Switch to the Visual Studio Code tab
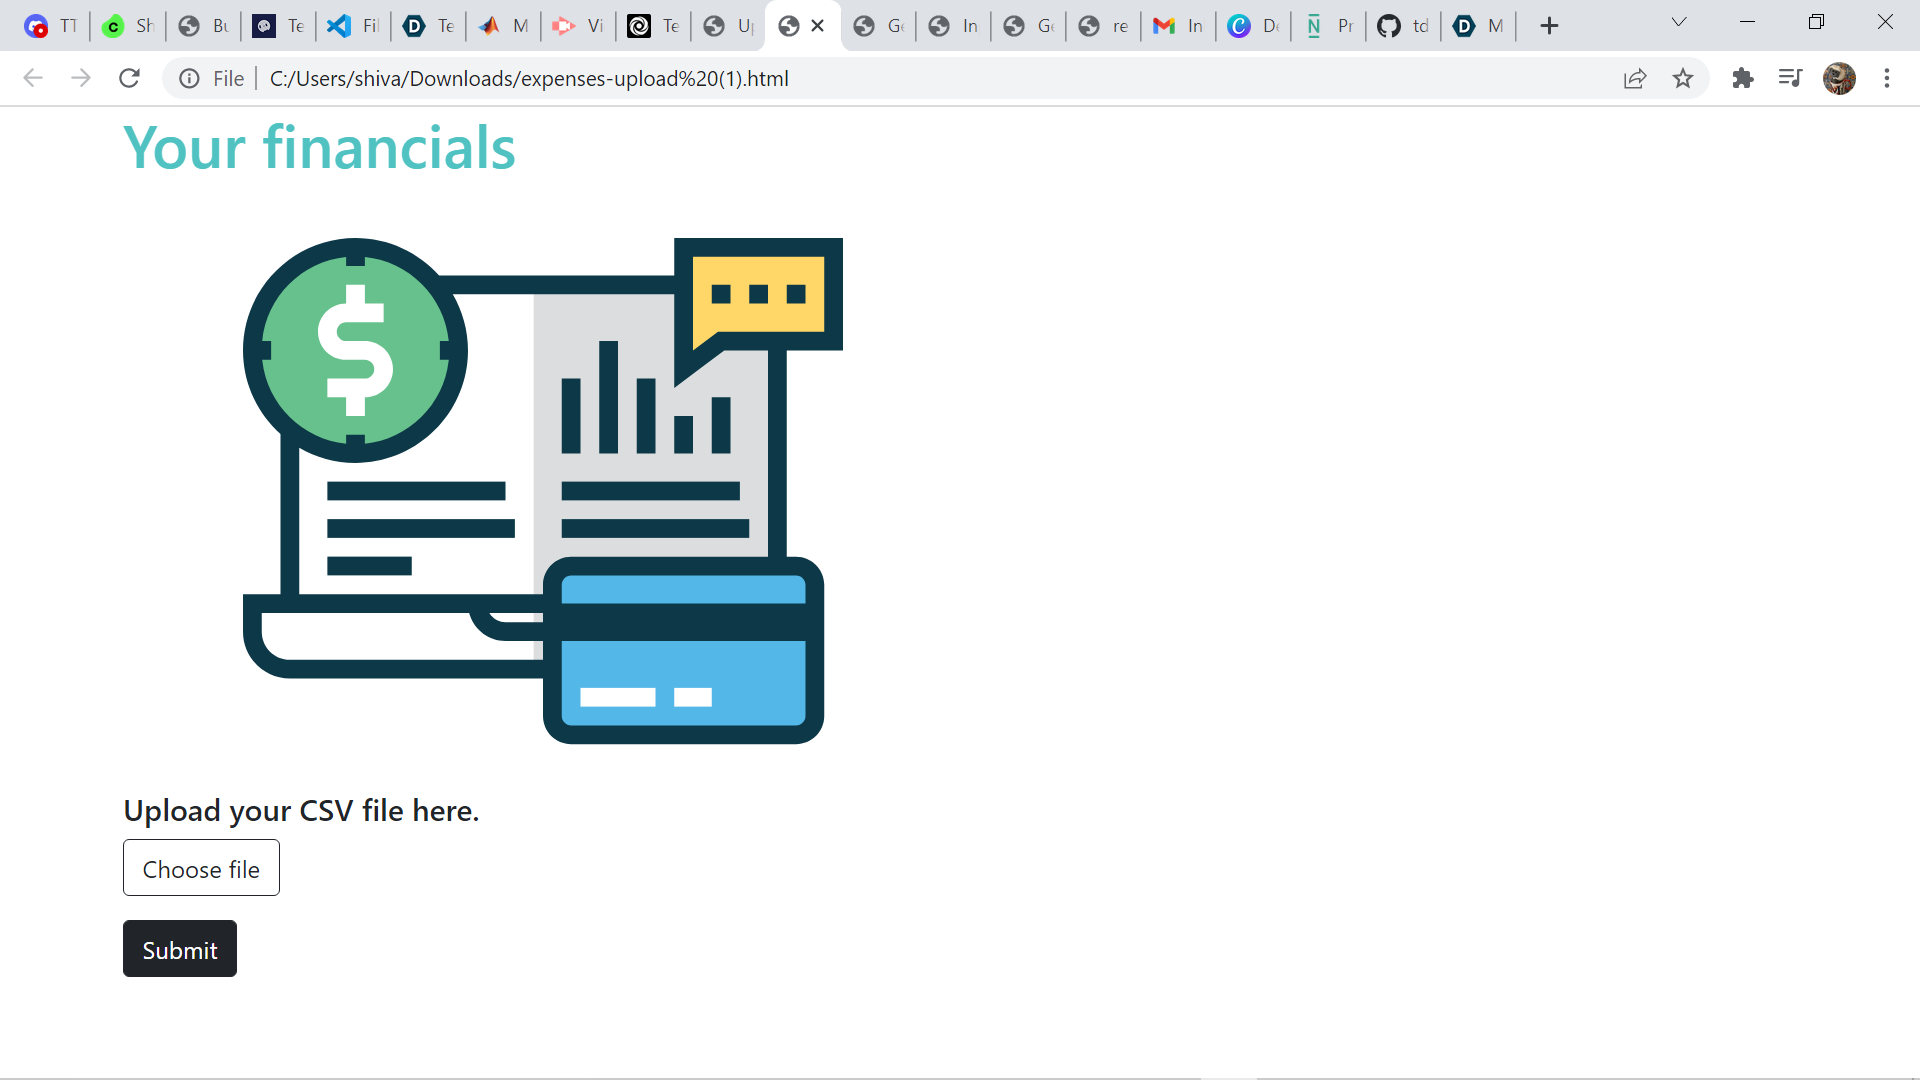 (352, 26)
